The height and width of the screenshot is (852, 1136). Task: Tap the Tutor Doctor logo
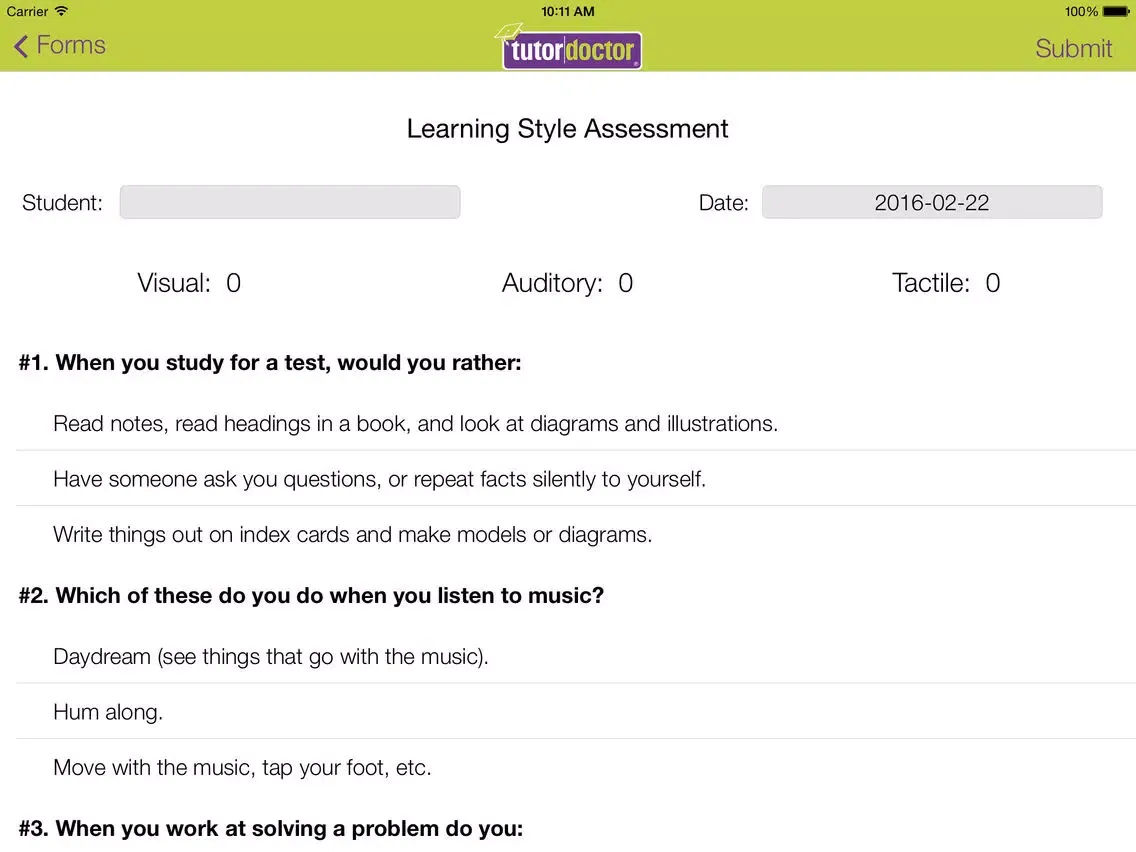[x=569, y=47]
